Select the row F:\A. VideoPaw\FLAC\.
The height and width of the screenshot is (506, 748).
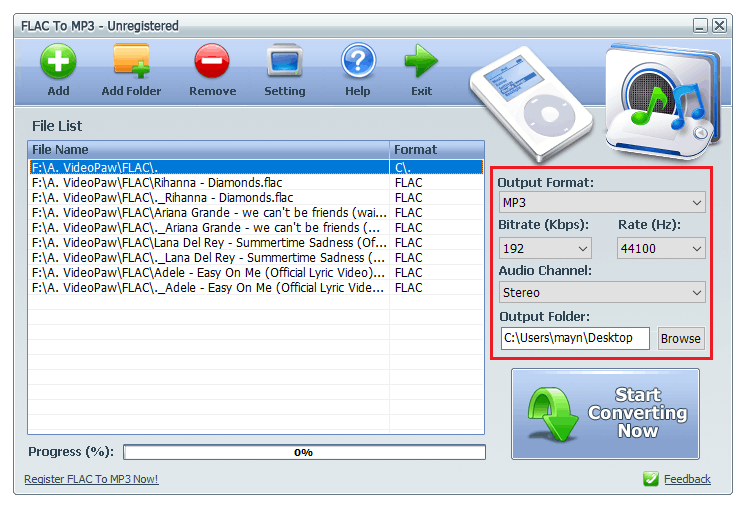(256, 167)
